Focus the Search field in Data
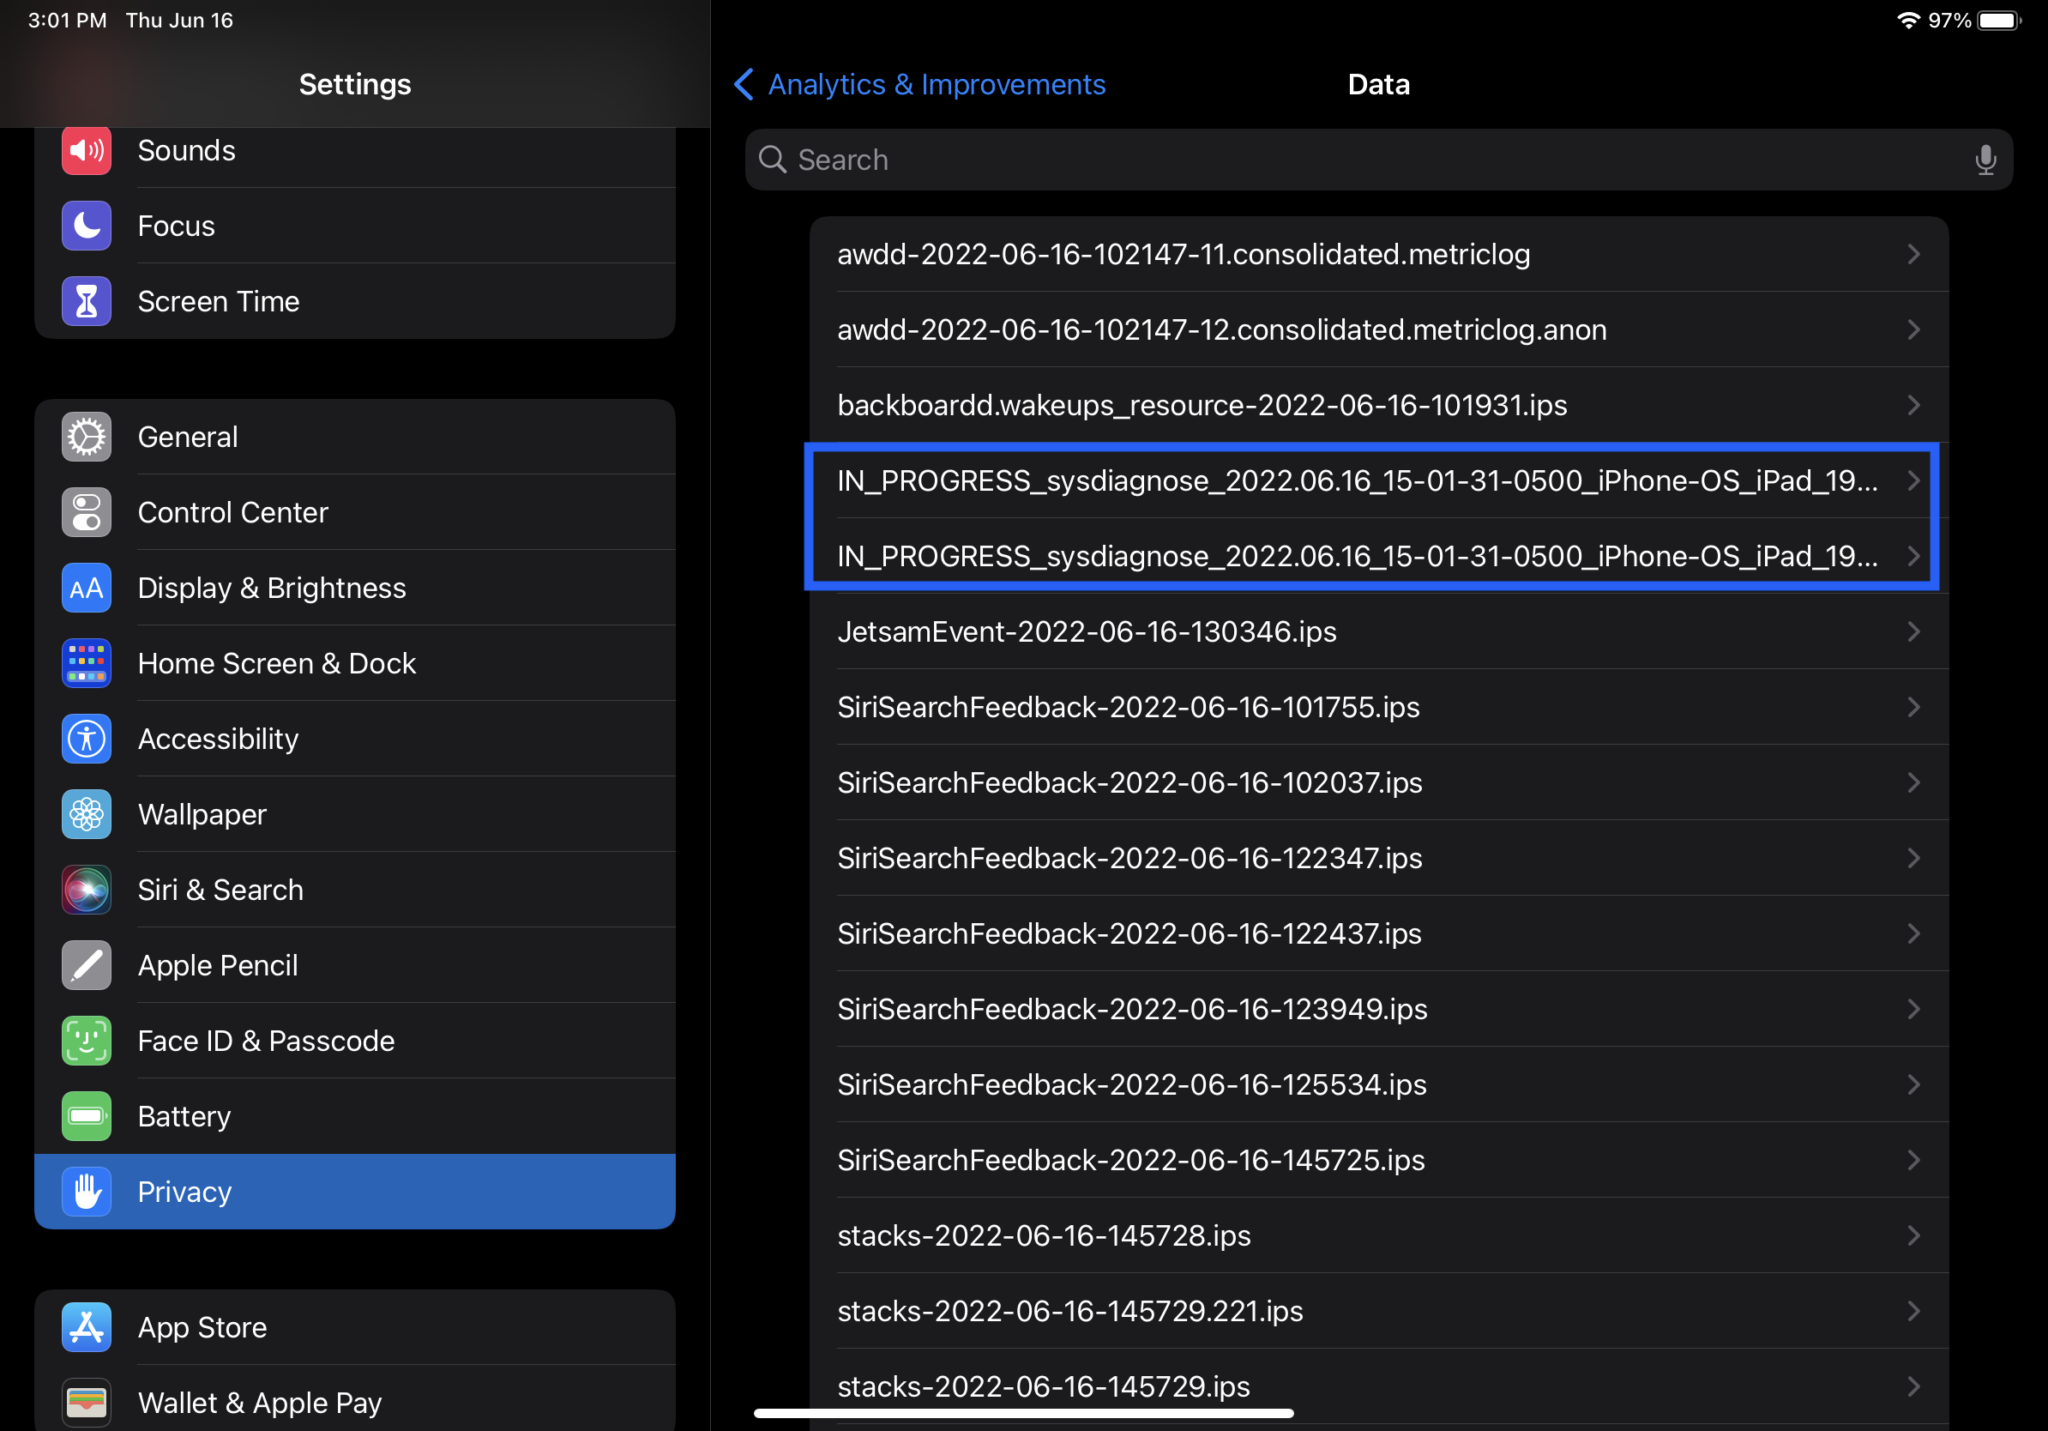 [1379, 160]
